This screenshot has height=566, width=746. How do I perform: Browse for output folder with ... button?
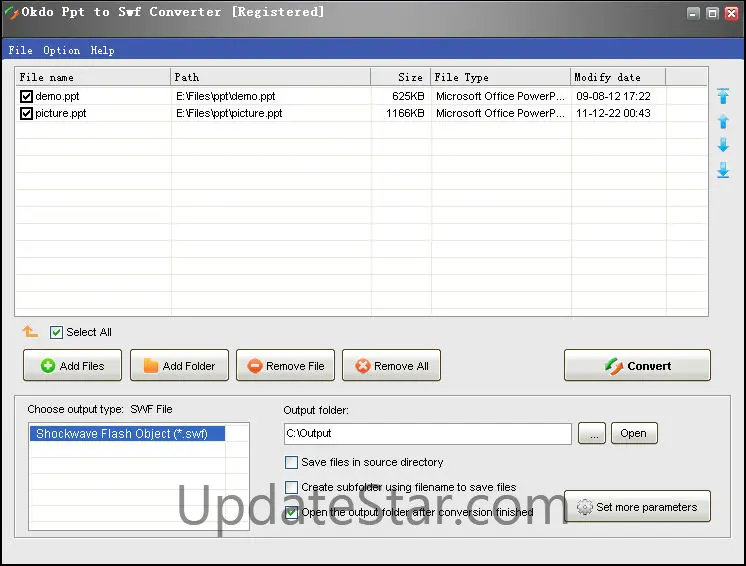591,433
